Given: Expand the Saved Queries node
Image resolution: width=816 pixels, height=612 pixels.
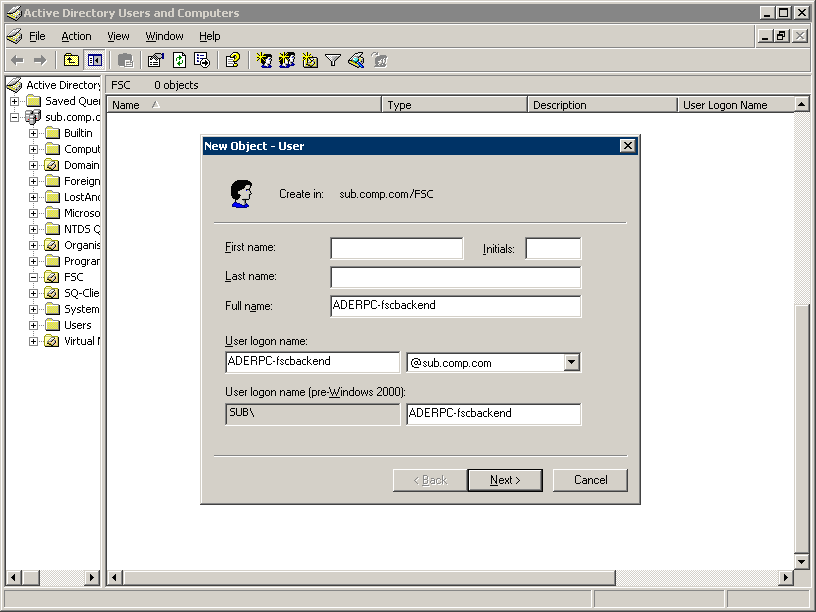Looking at the screenshot, I should tap(14, 101).
